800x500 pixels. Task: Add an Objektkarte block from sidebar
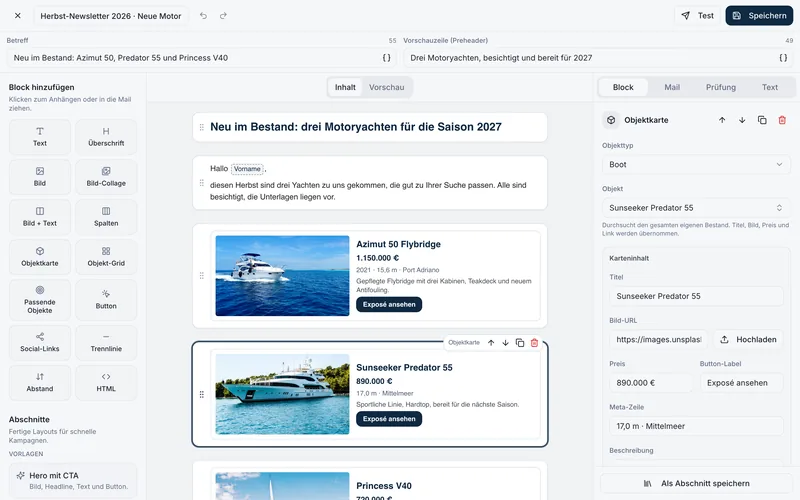(x=40, y=257)
